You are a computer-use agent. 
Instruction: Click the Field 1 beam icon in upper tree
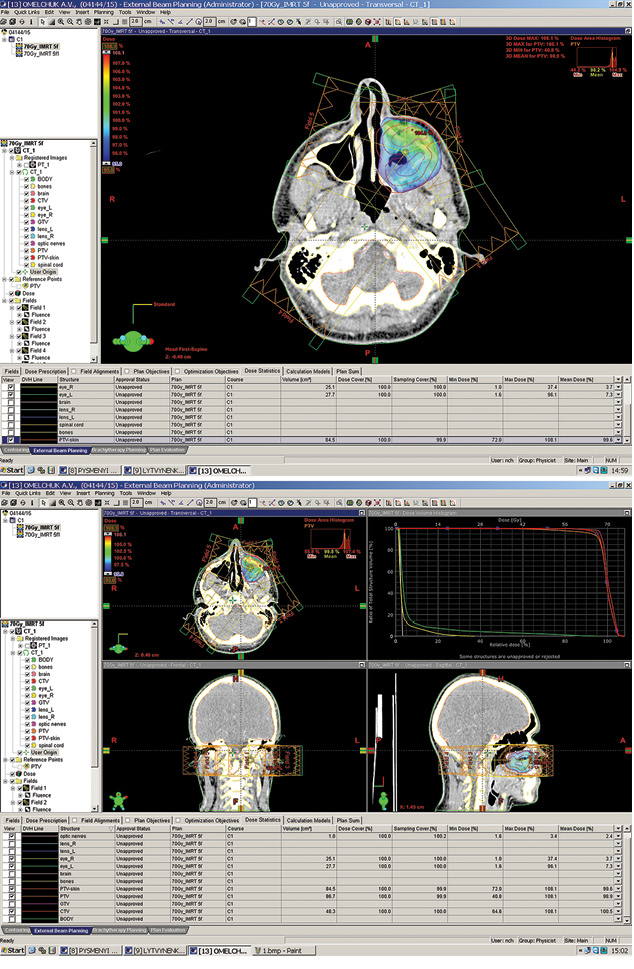click(25, 308)
